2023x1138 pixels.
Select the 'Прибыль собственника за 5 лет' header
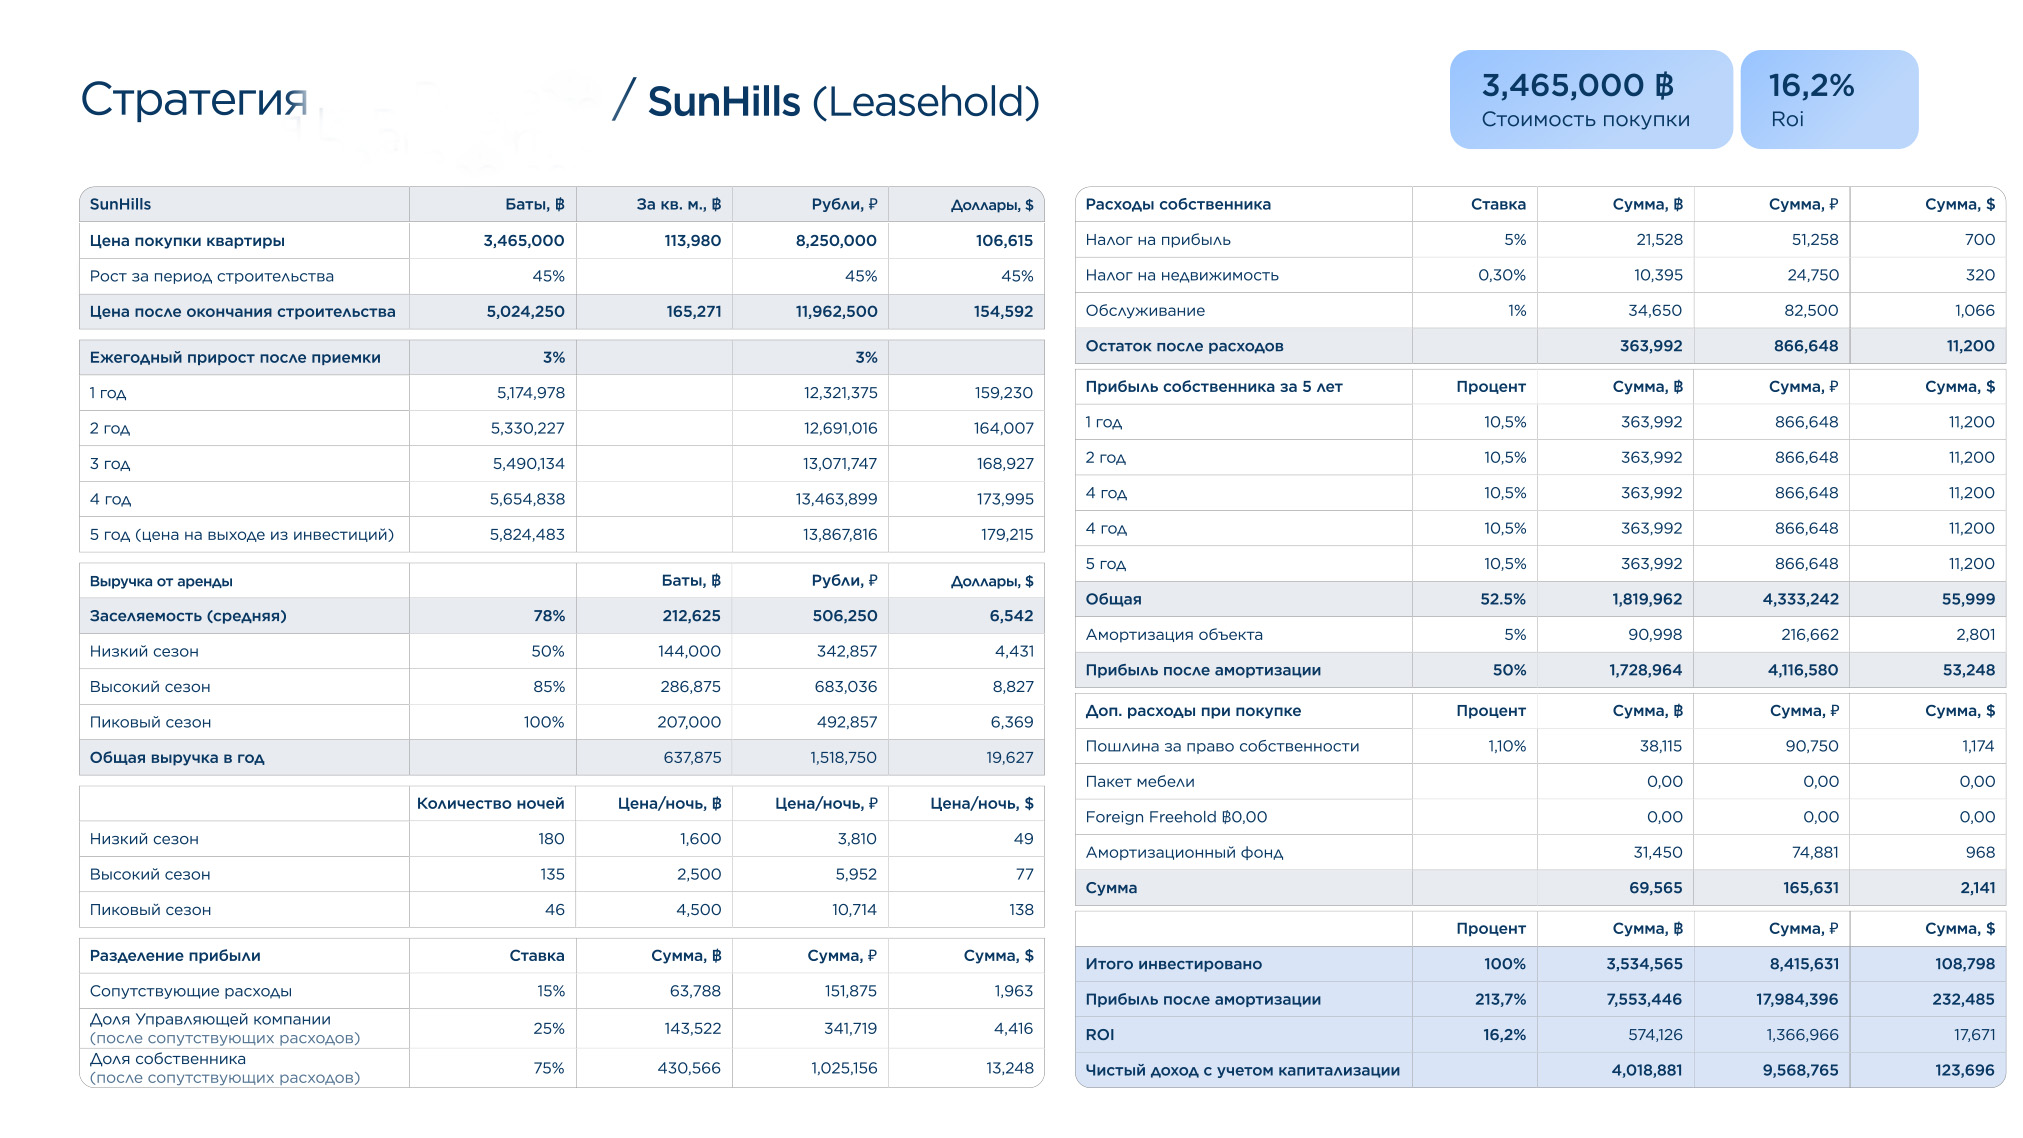1213,387
